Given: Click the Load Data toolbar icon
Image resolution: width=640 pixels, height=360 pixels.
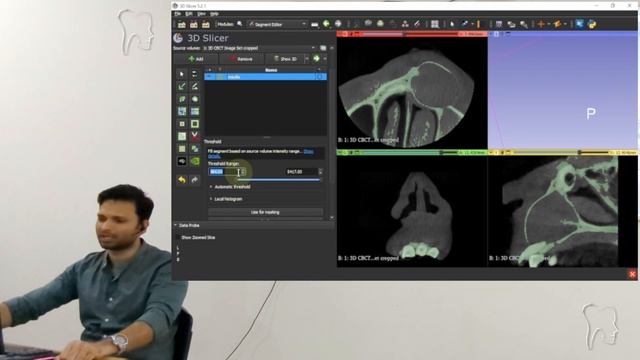Looking at the screenshot, I should pyautogui.click(x=182, y=24).
